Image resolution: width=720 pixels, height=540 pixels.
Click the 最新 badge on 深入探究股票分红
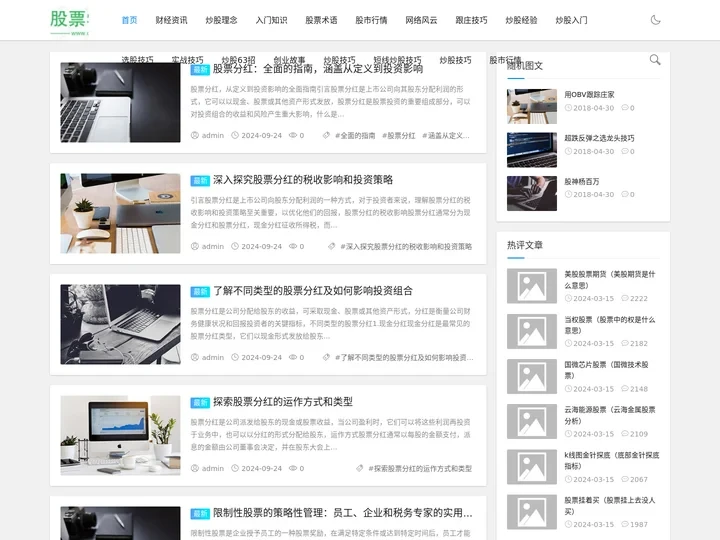(200, 181)
